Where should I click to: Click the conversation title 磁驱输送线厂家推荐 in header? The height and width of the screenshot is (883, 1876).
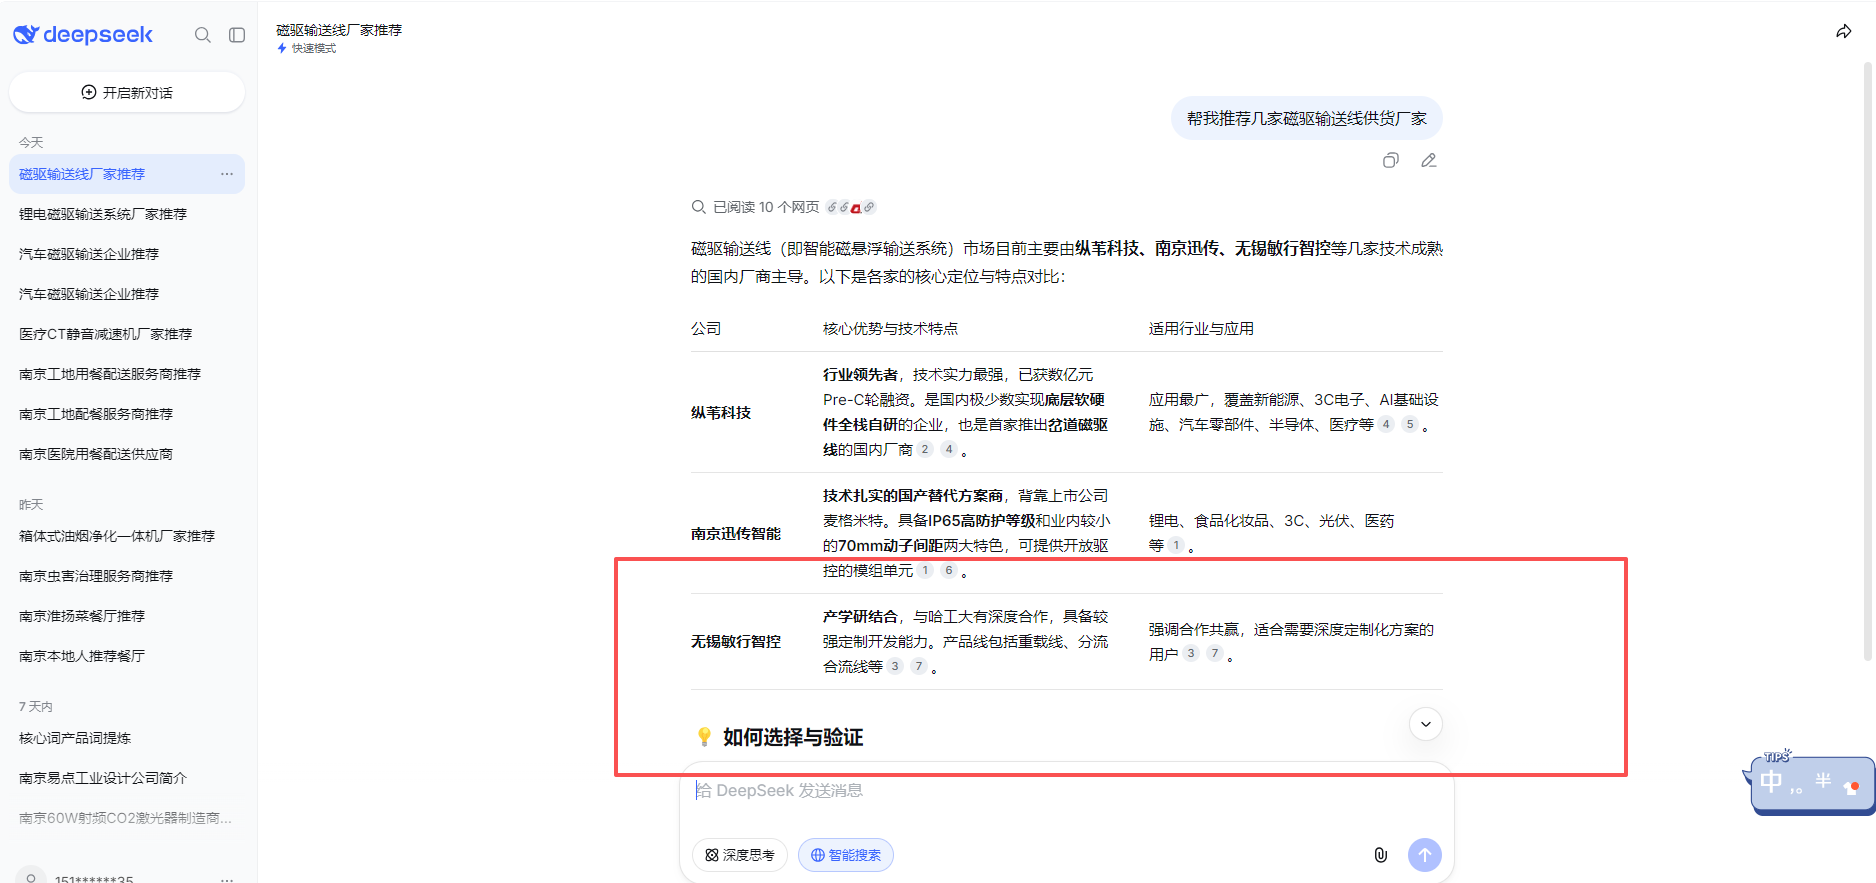pyautogui.click(x=339, y=30)
